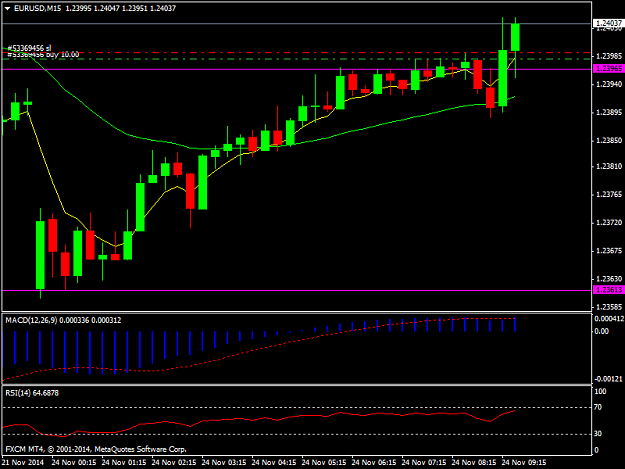
Task: Click the 21 Nov 2014 date label
Action: point(22,463)
